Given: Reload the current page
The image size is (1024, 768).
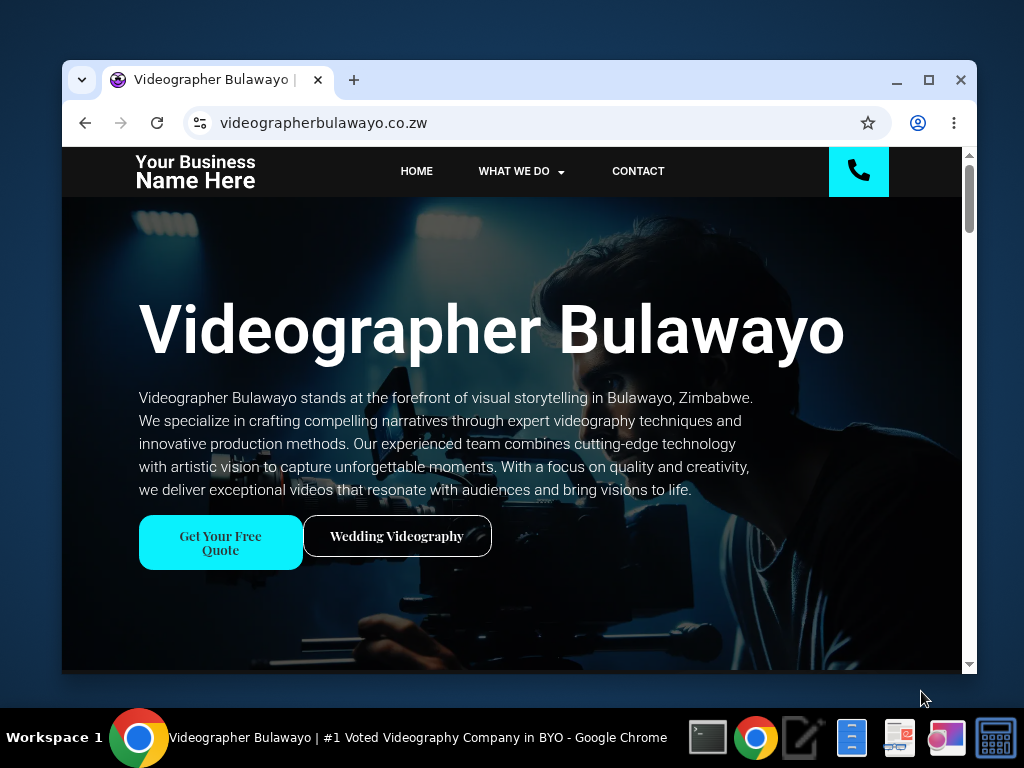Looking at the screenshot, I should pos(157,123).
